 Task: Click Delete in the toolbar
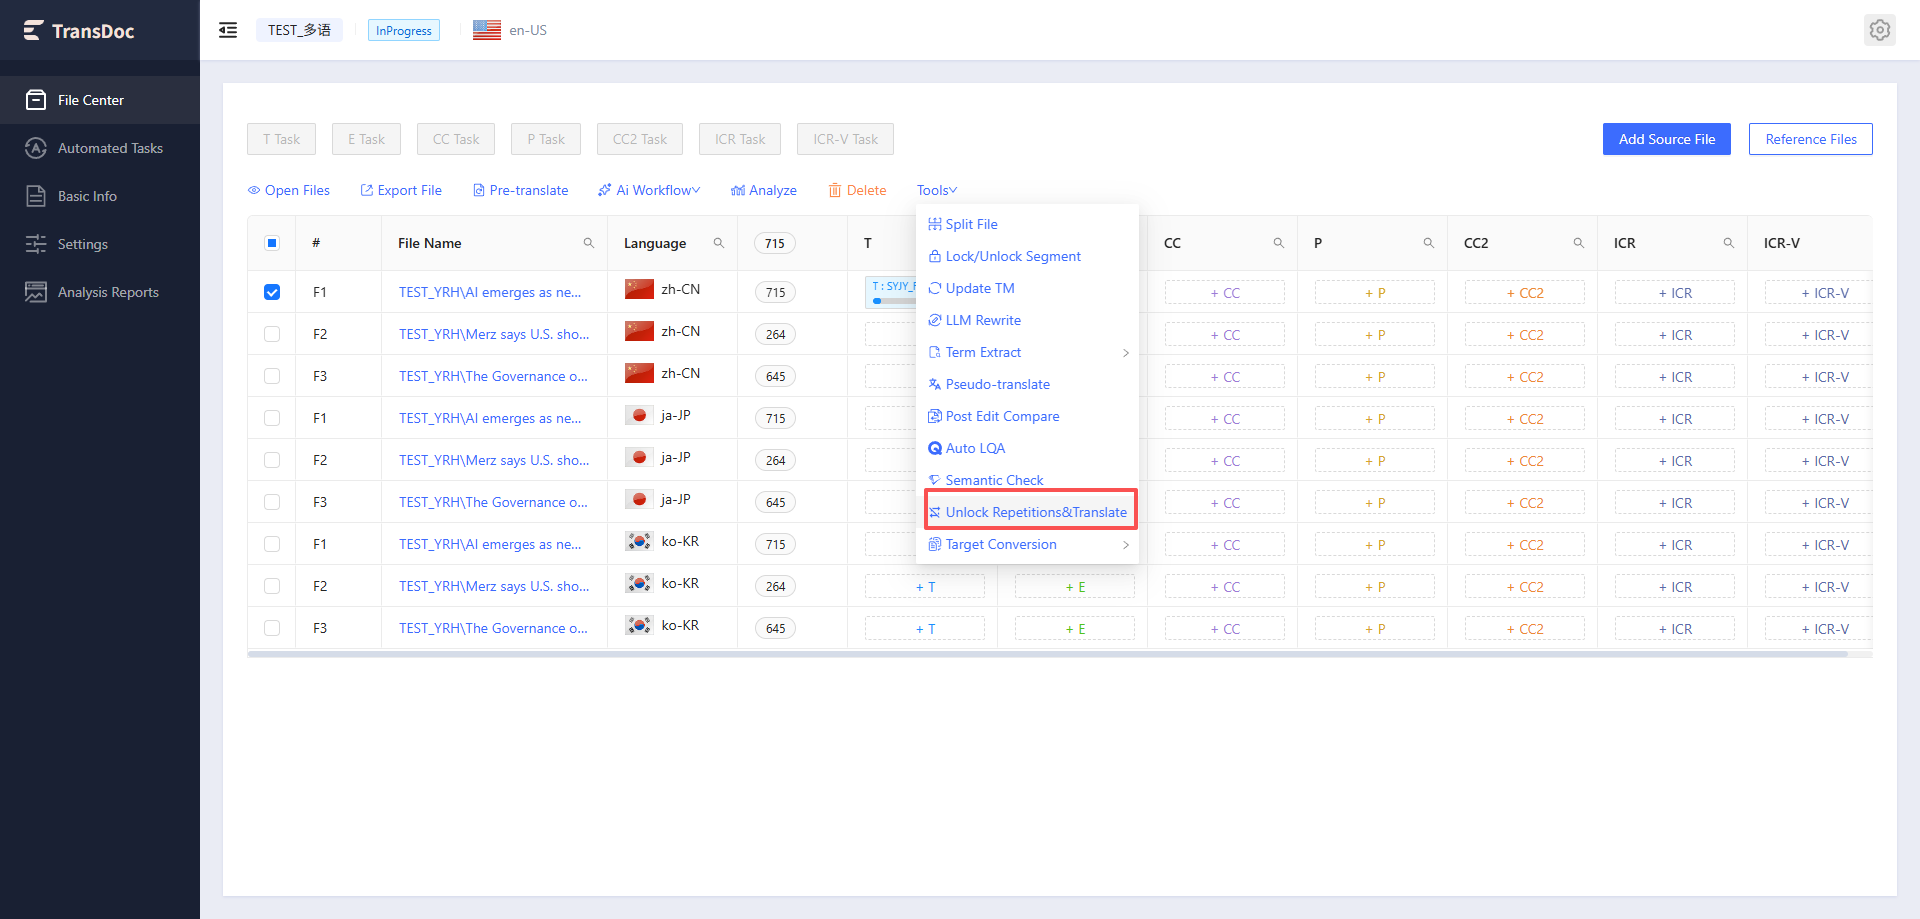[857, 190]
